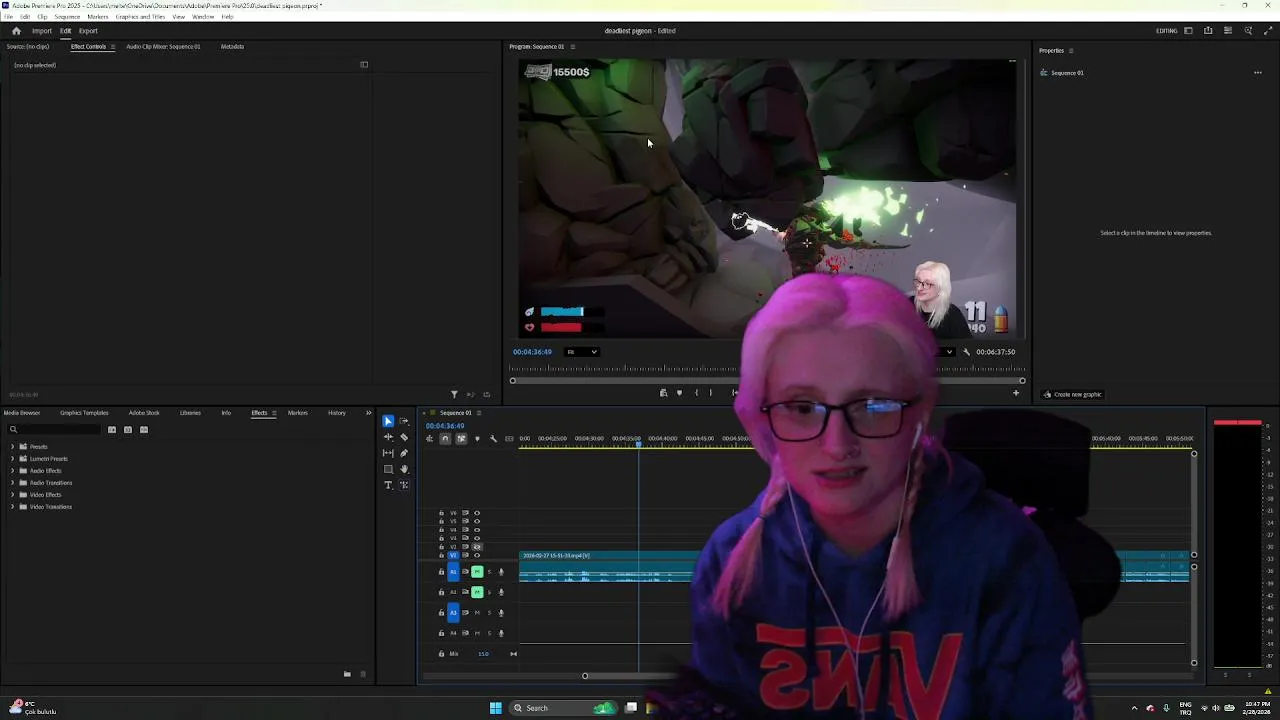Open Windows Start menu

coord(495,708)
